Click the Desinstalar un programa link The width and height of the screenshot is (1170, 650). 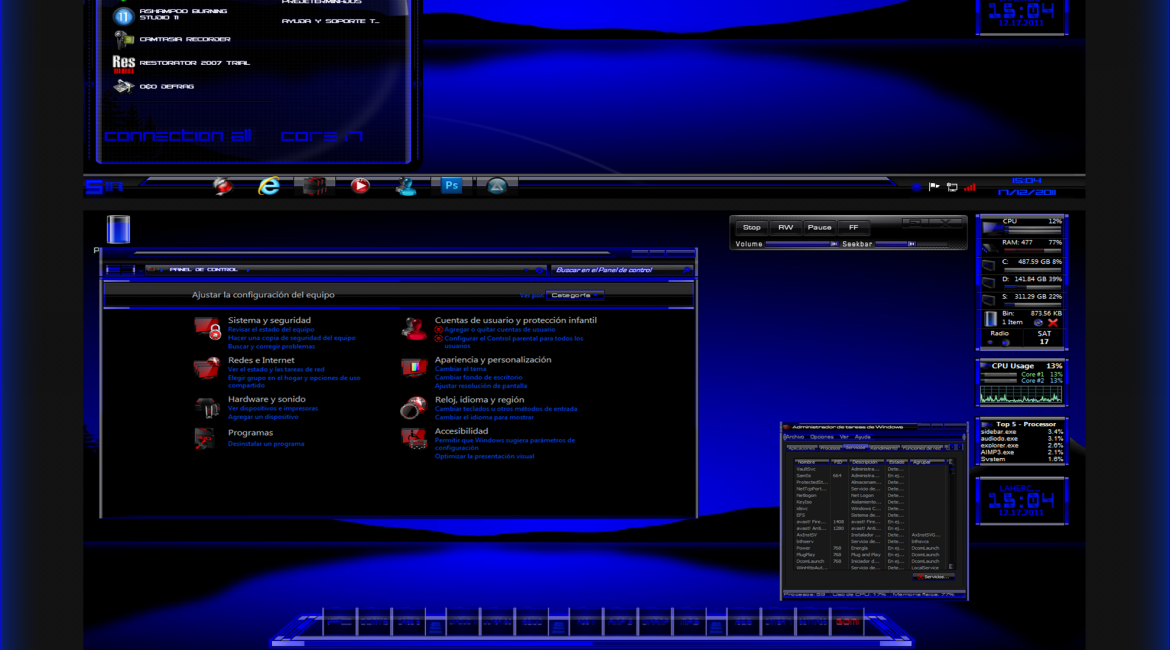tap(266, 444)
